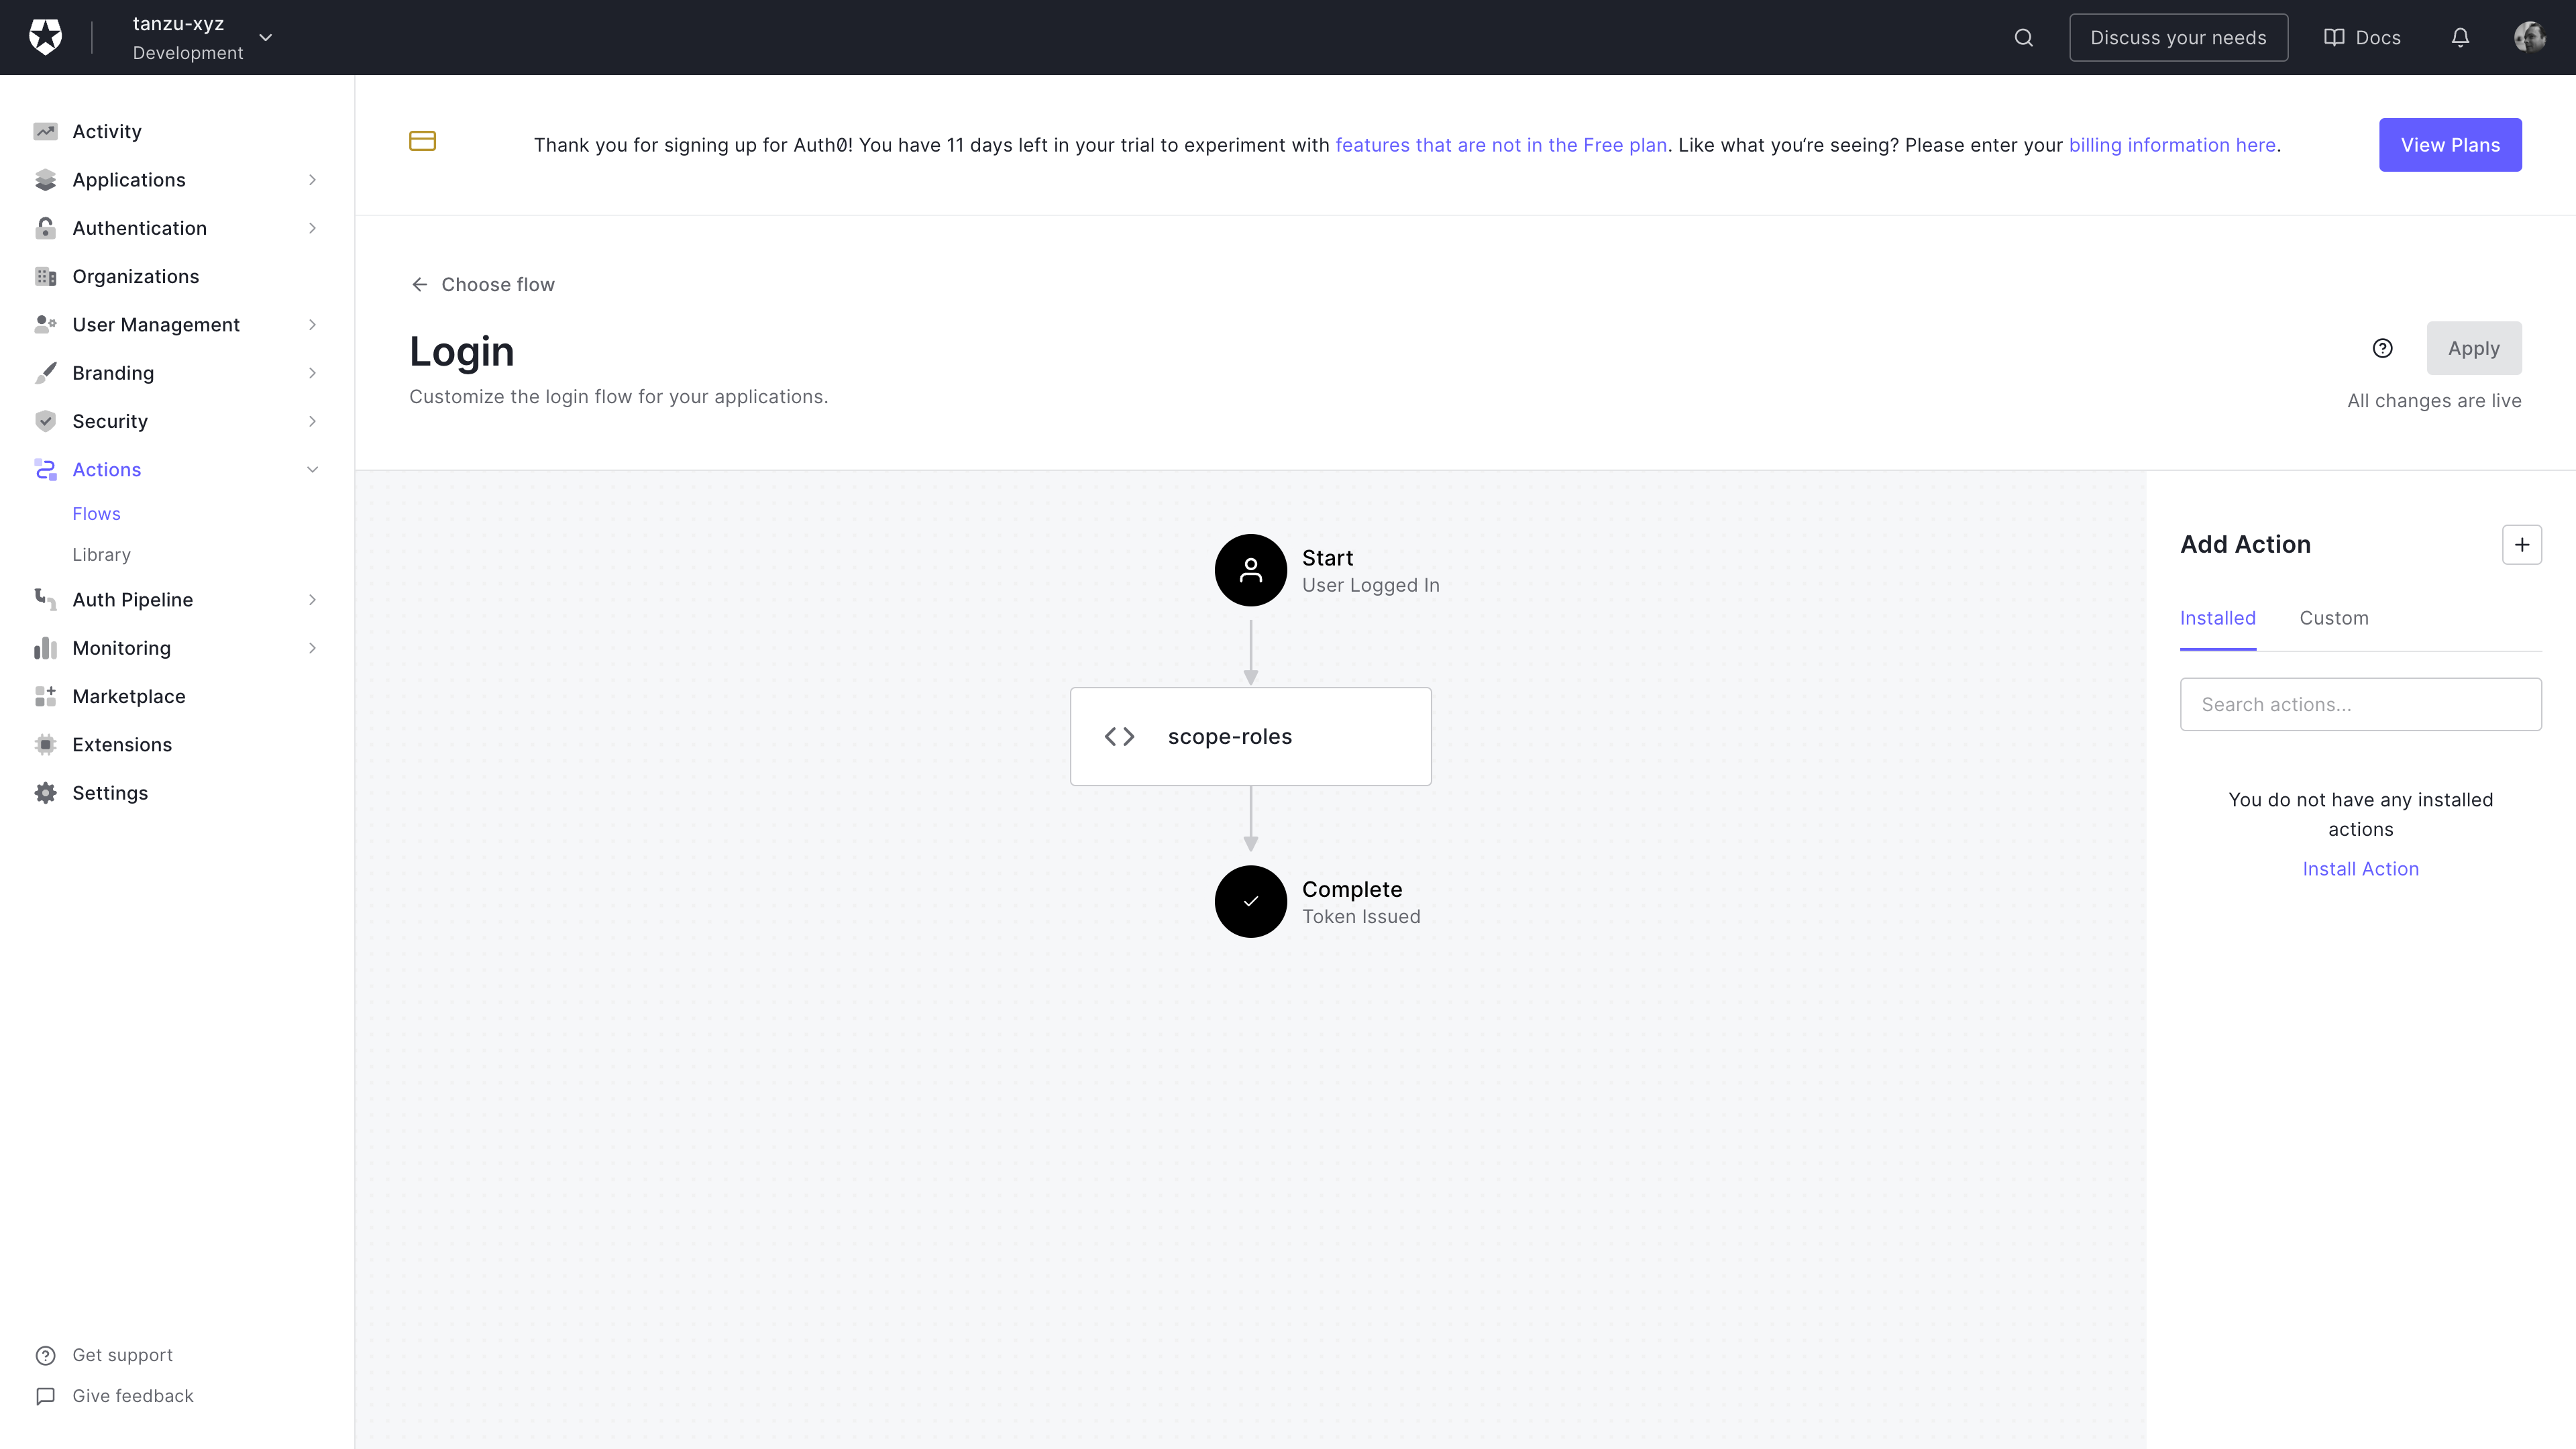Screen dimensions: 2576x1449
Task: Click the Add Action plus icon
Action: (x=2521, y=545)
